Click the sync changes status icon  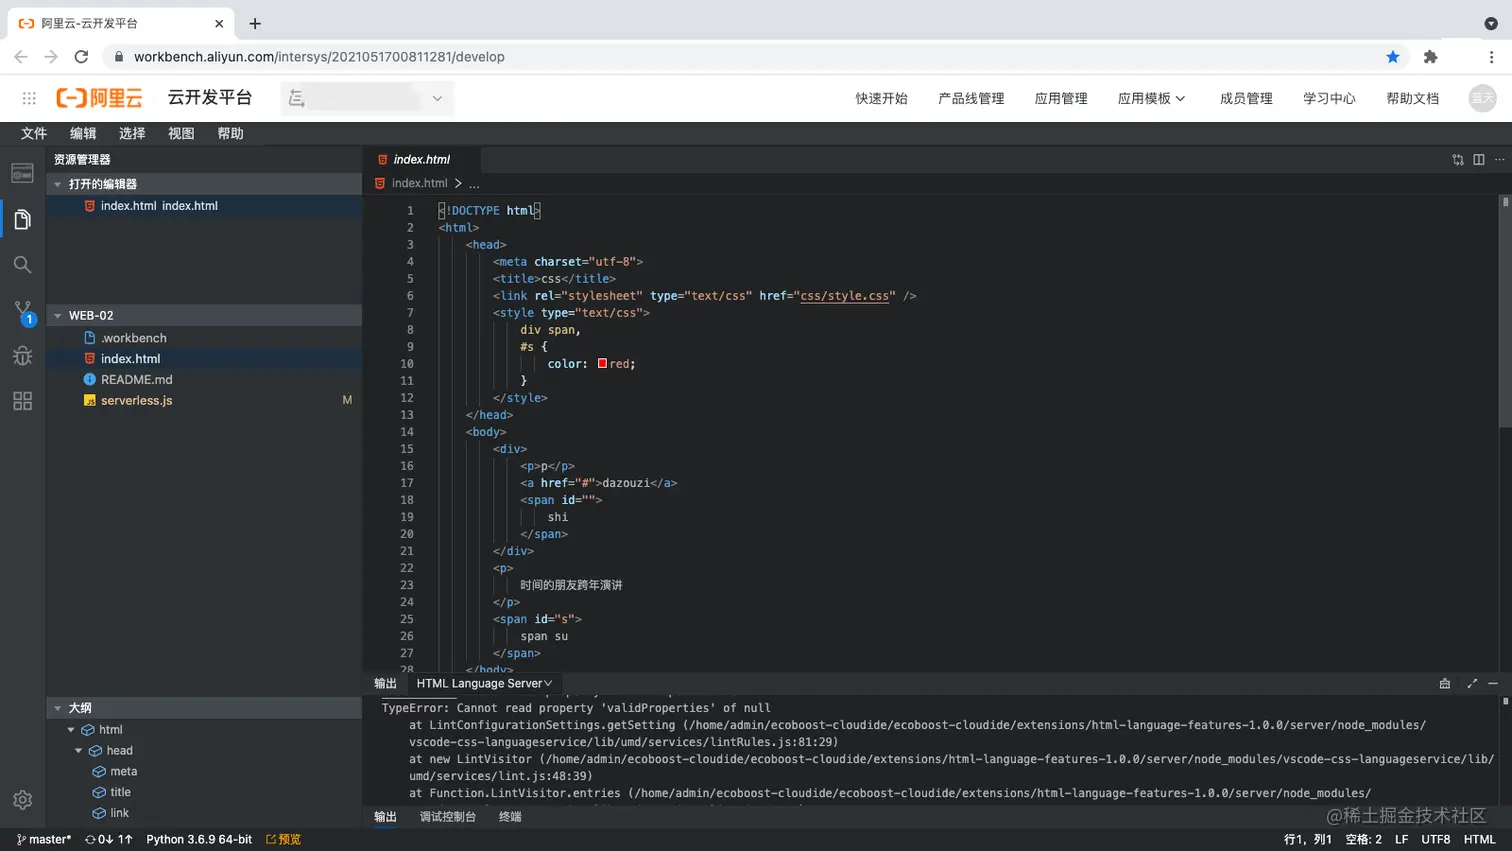[109, 840]
